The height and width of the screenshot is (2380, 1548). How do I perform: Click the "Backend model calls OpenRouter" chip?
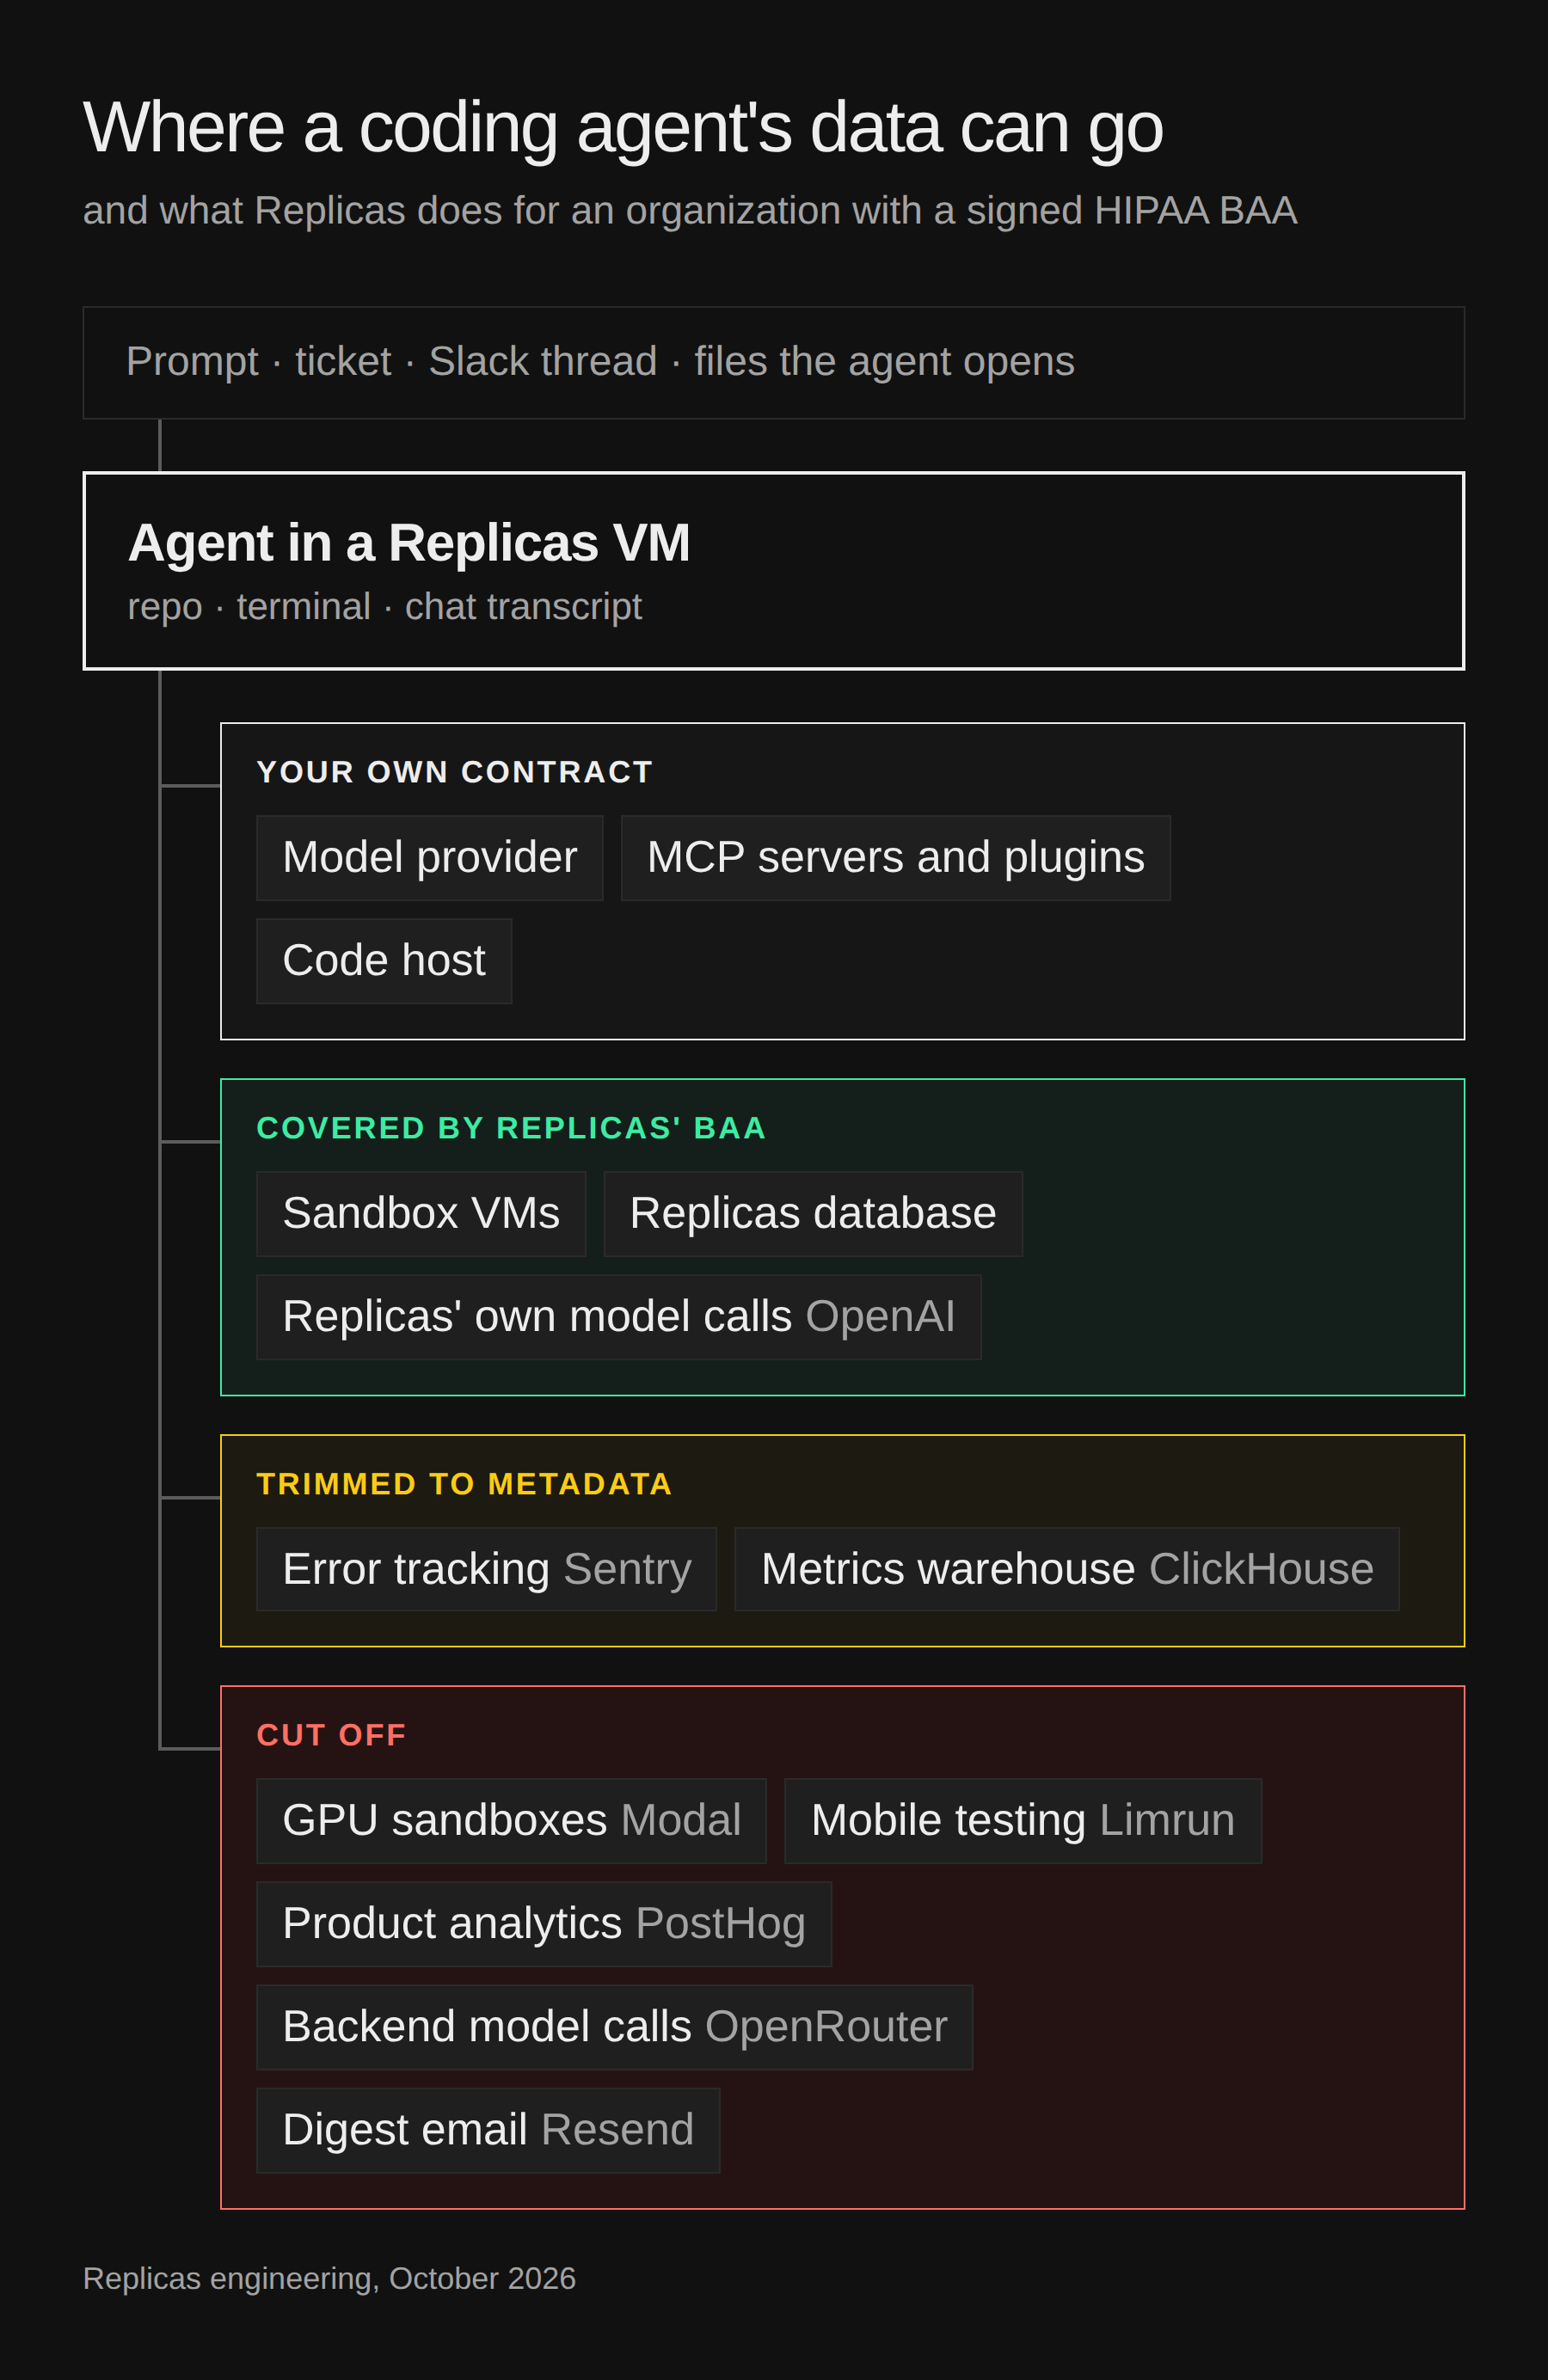[615, 2027]
